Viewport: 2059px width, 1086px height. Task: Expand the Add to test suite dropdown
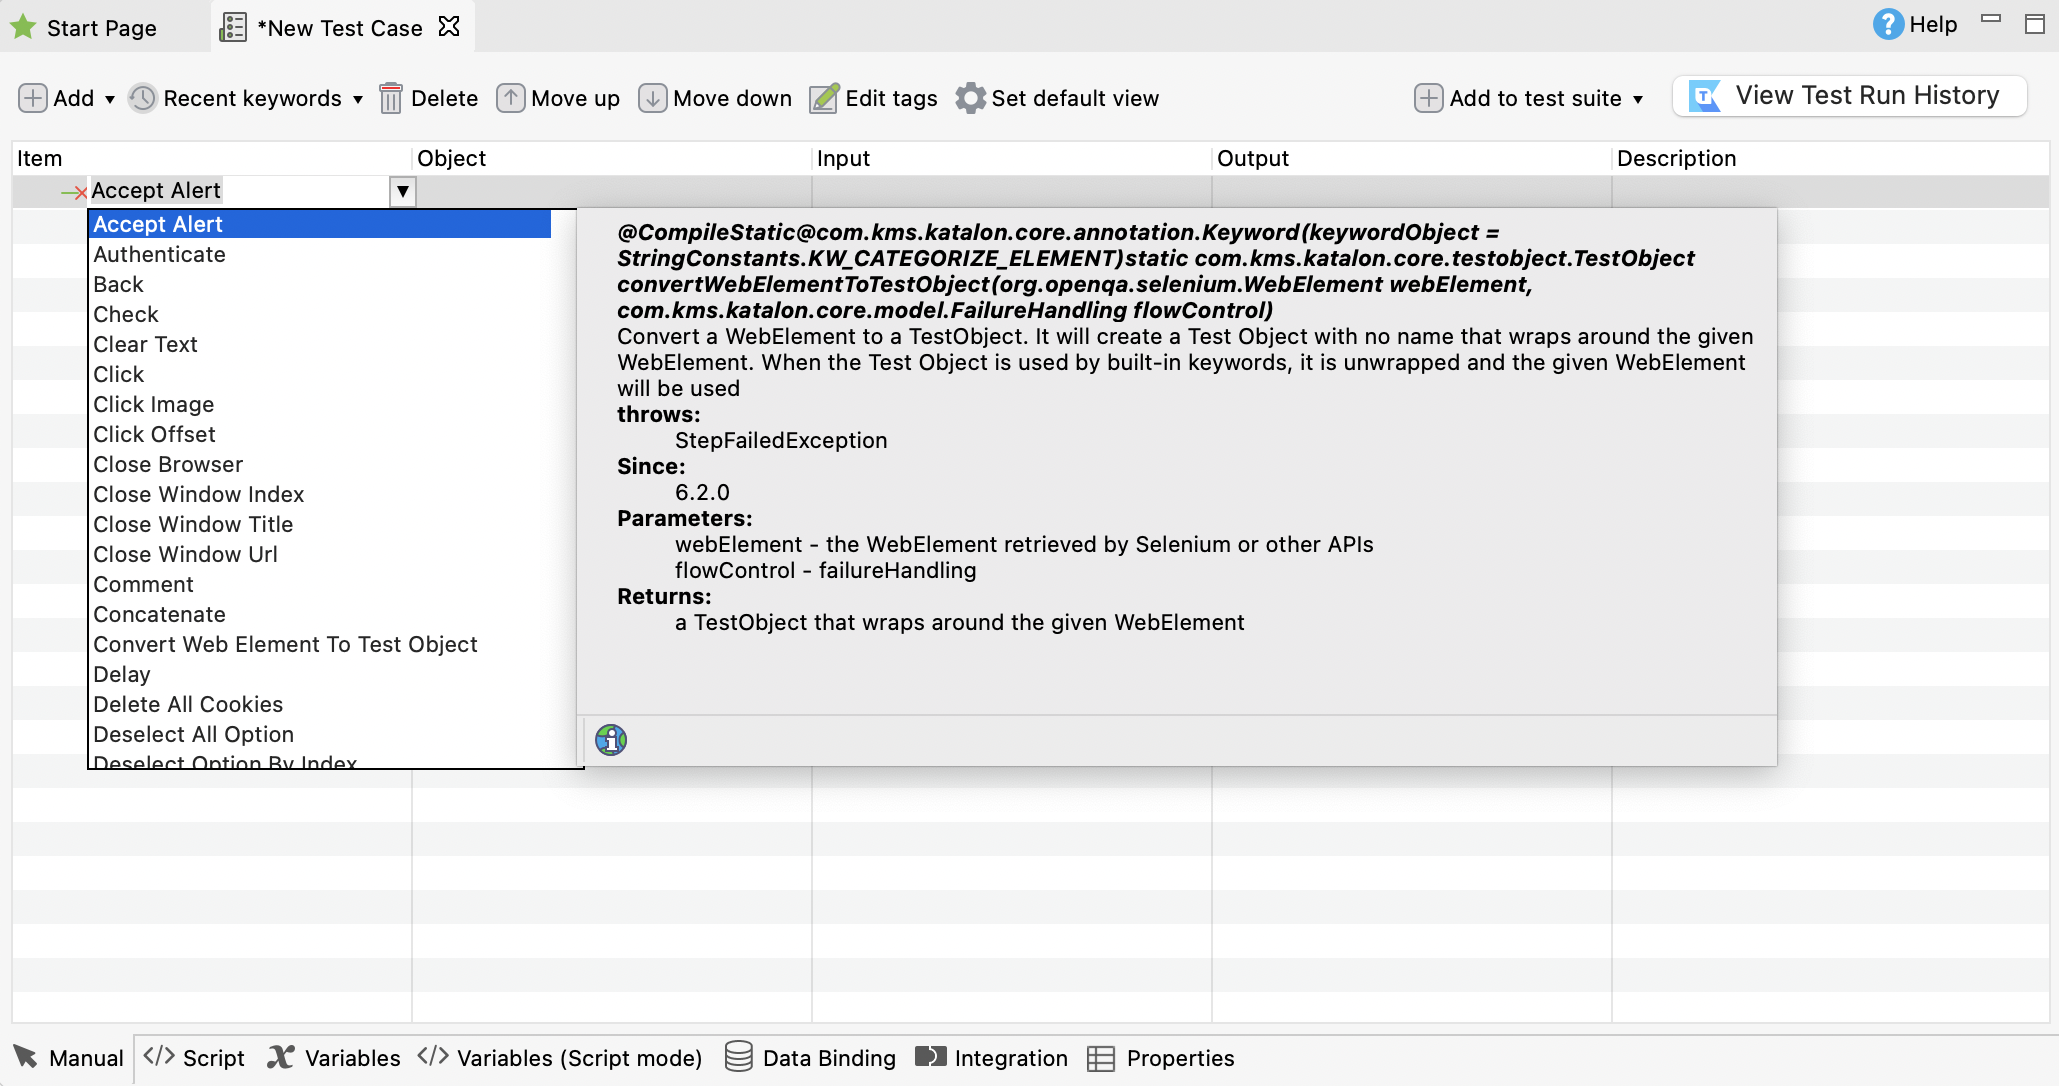tap(1639, 98)
